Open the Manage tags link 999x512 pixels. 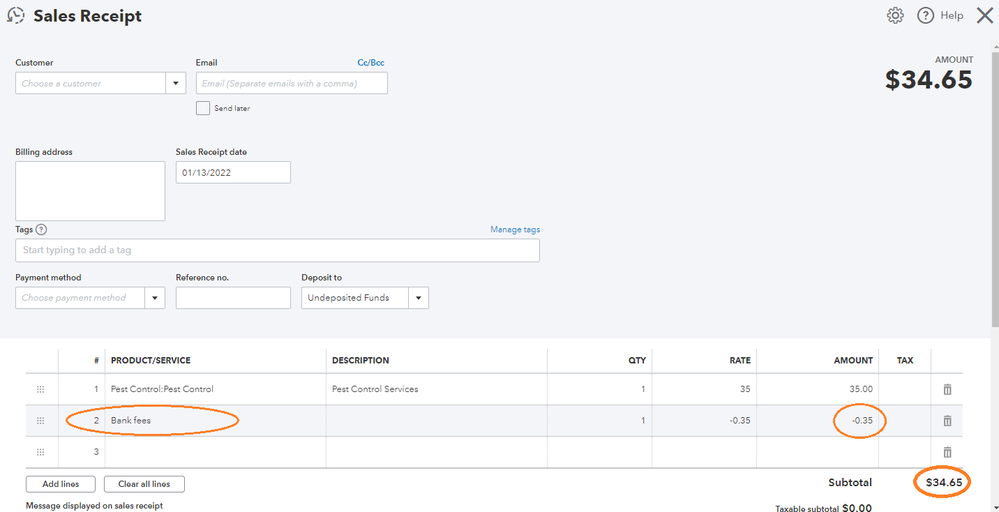pos(514,230)
